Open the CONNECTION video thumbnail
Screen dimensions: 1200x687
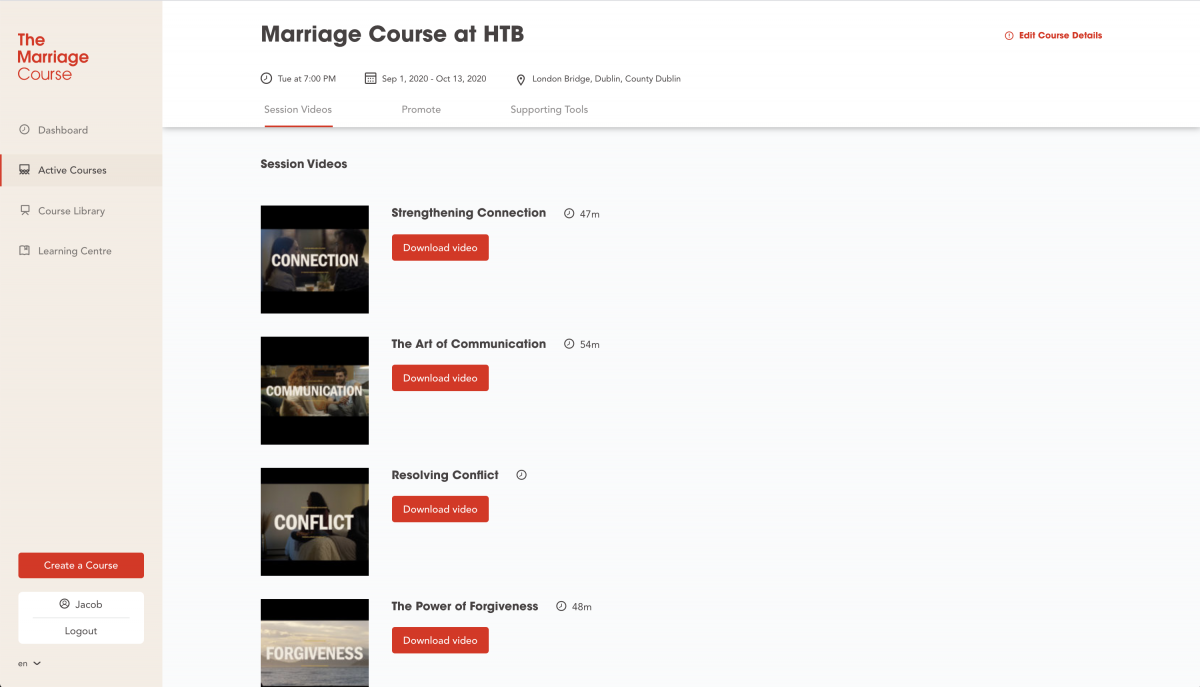click(315, 260)
